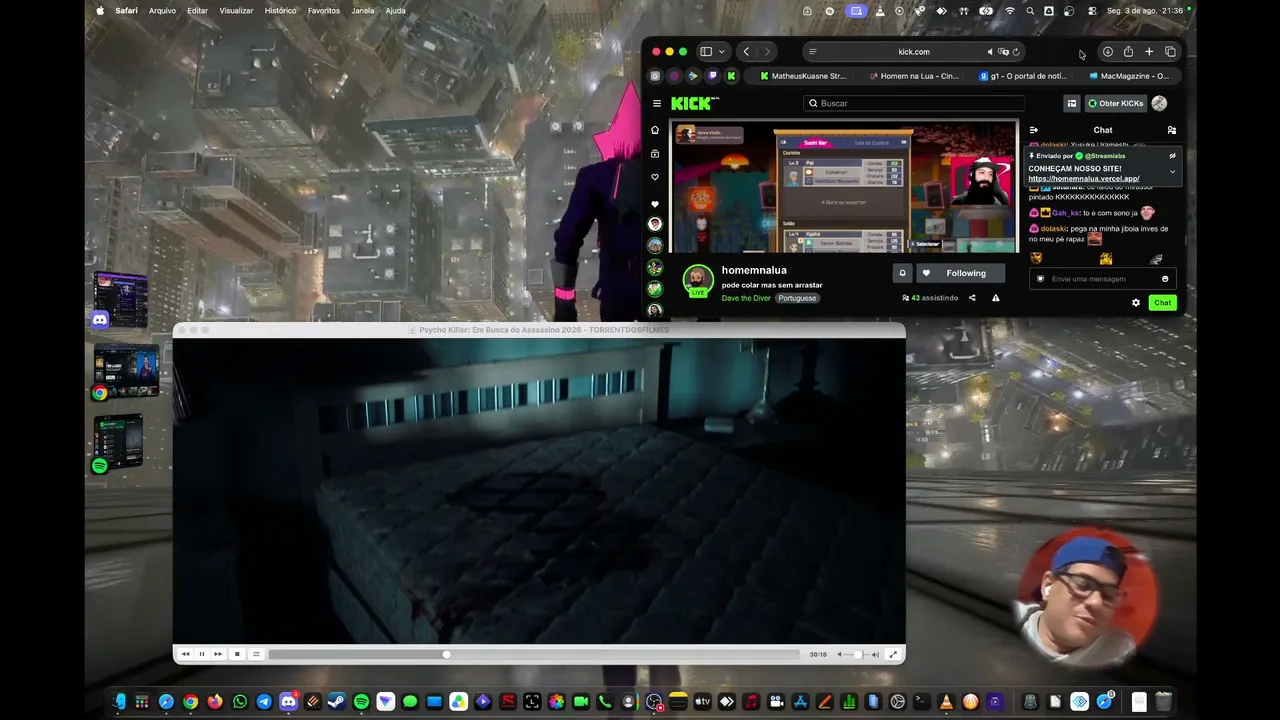This screenshot has width=1280, height=720.
Task: Reload the kick.com page
Action: pyautogui.click(x=1016, y=52)
